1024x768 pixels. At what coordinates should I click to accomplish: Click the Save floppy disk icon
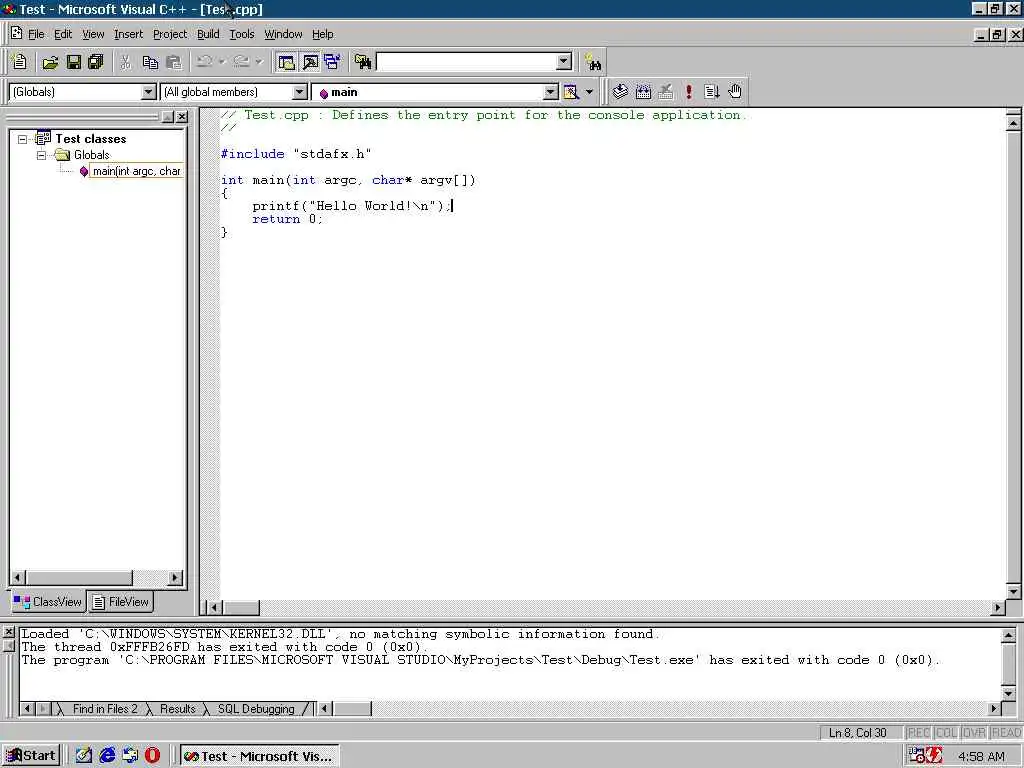click(73, 62)
